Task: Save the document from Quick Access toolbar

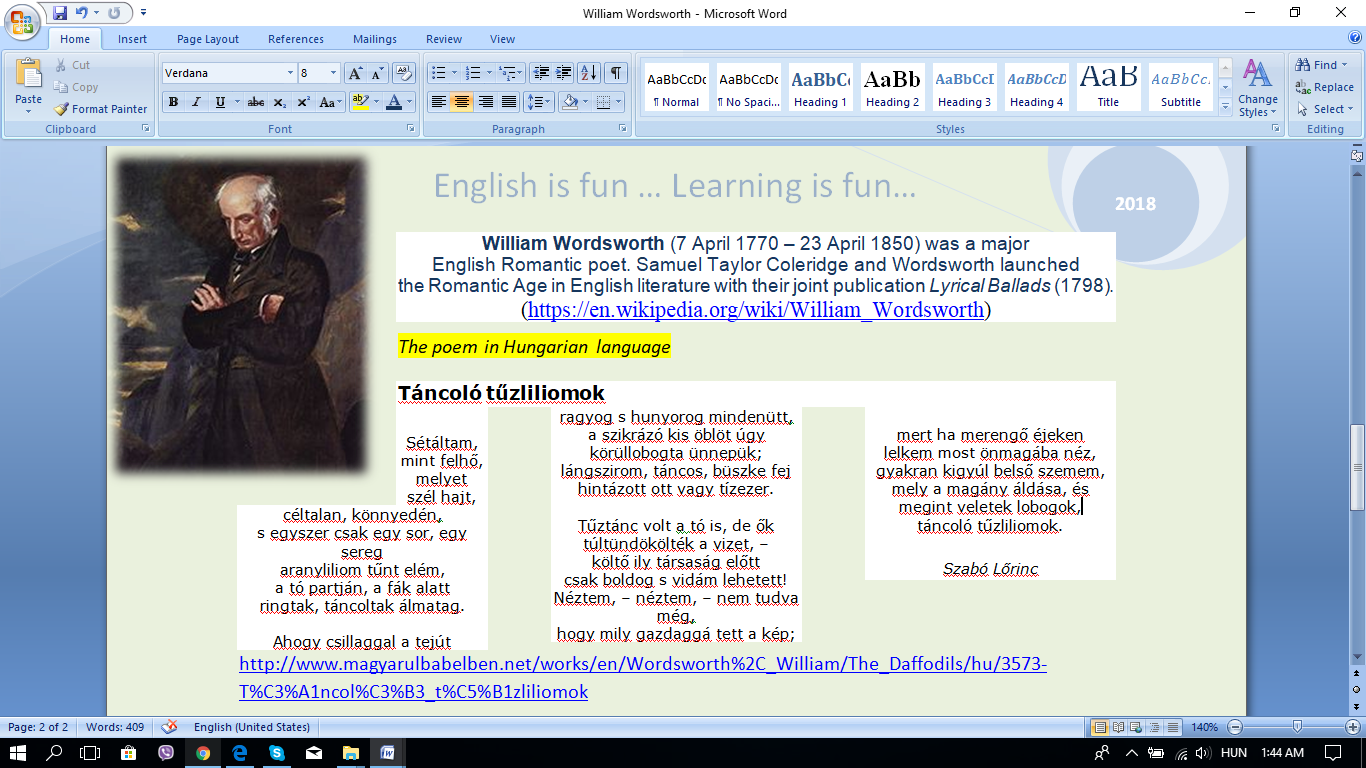Action: coord(60,13)
